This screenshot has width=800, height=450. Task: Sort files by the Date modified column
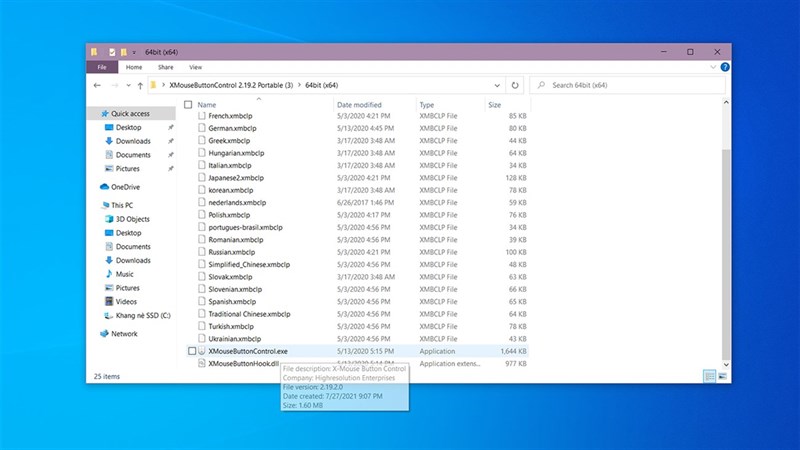click(x=359, y=104)
